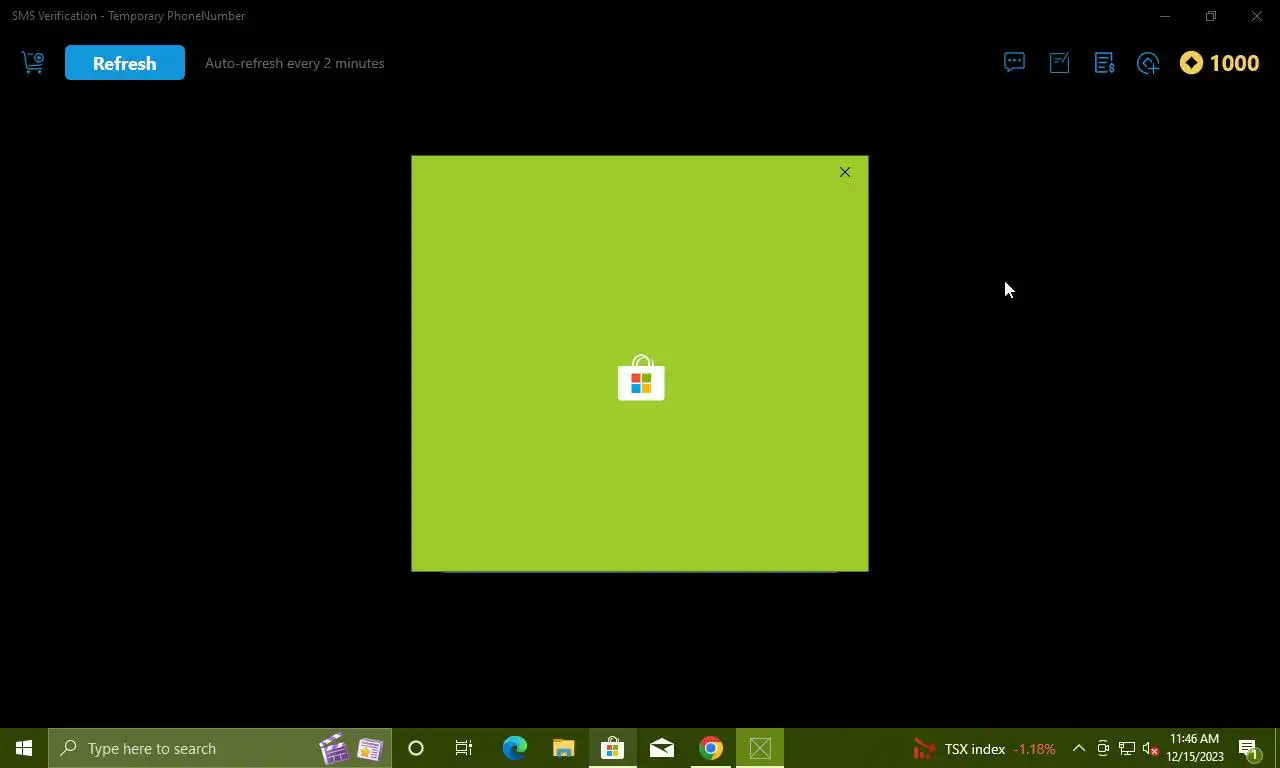Click the TSX index news widget

click(984, 748)
